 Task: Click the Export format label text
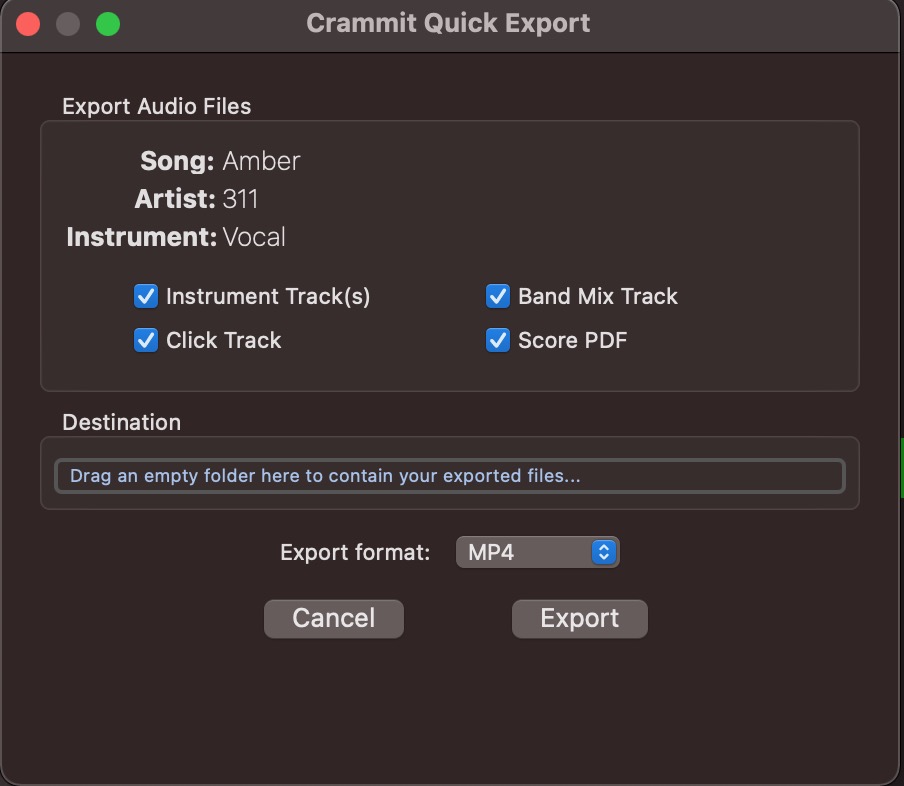(x=355, y=552)
